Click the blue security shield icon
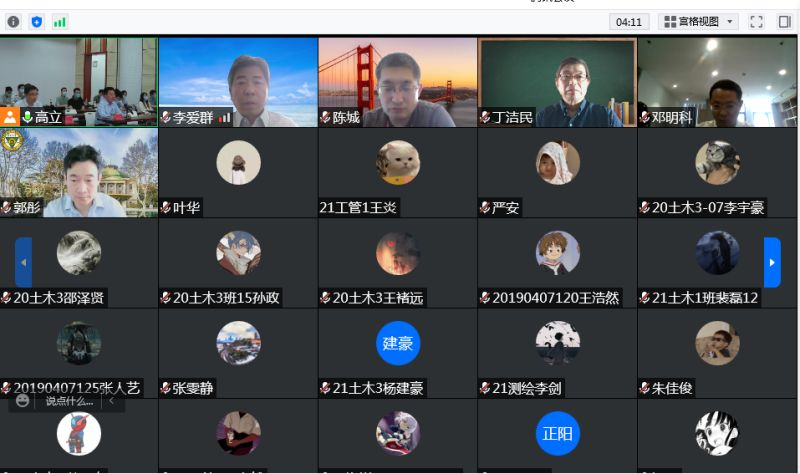This screenshot has width=800, height=474. tap(37, 21)
